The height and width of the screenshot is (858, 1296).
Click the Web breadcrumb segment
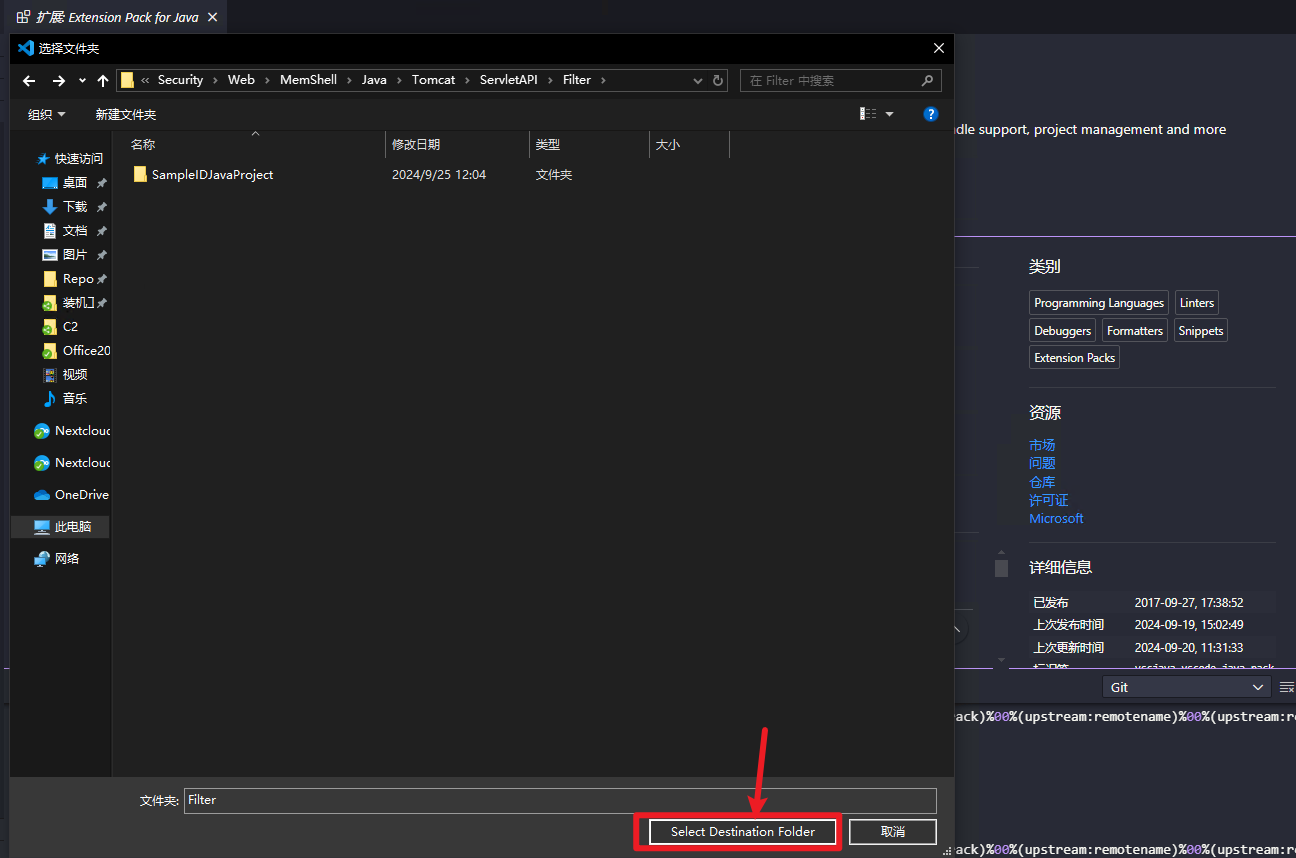point(241,80)
